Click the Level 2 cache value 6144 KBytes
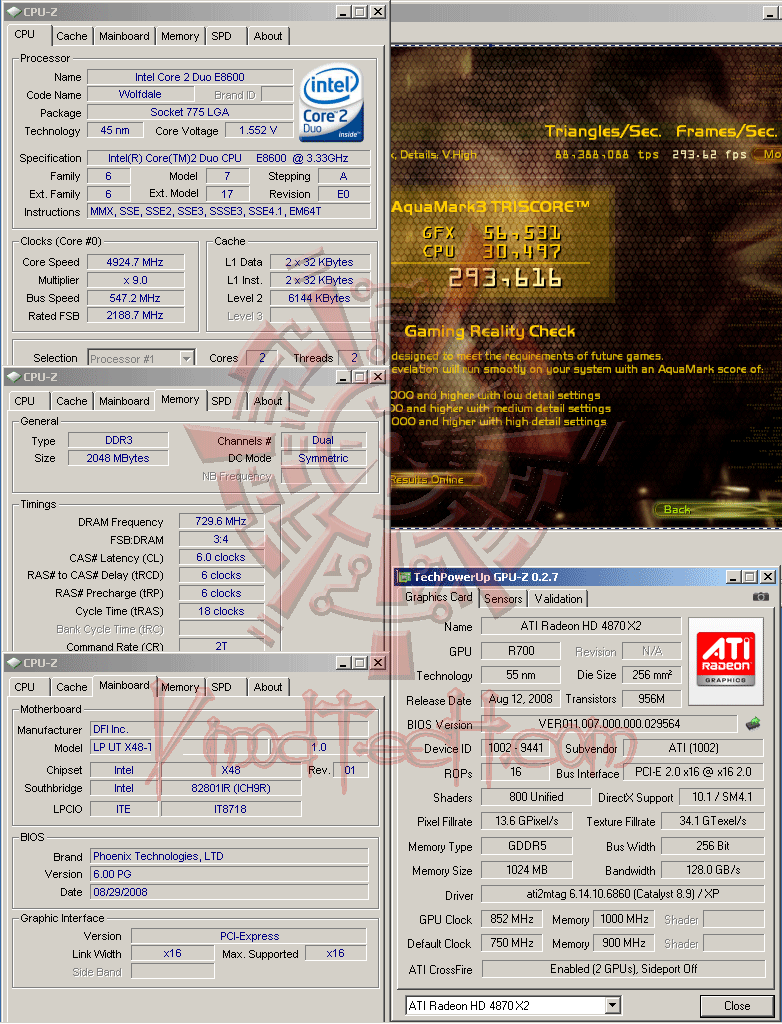Screen dimensions: 782x1024 coord(319,298)
